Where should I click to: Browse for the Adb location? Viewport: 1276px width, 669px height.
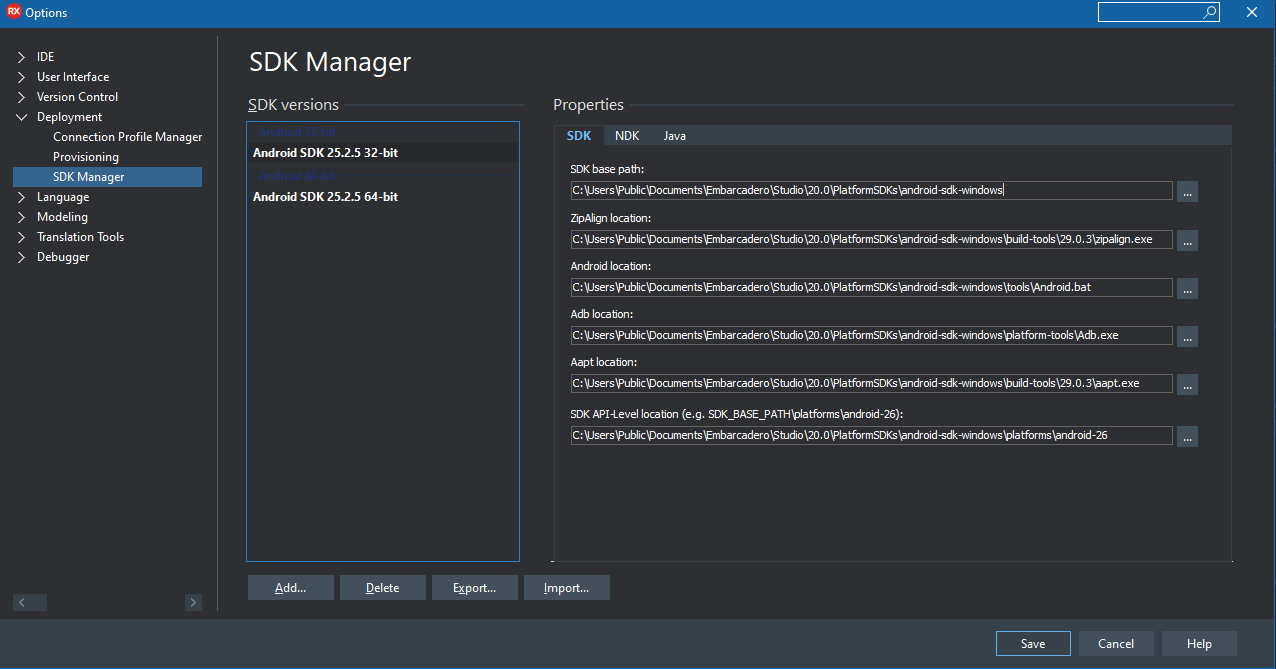(x=1187, y=336)
